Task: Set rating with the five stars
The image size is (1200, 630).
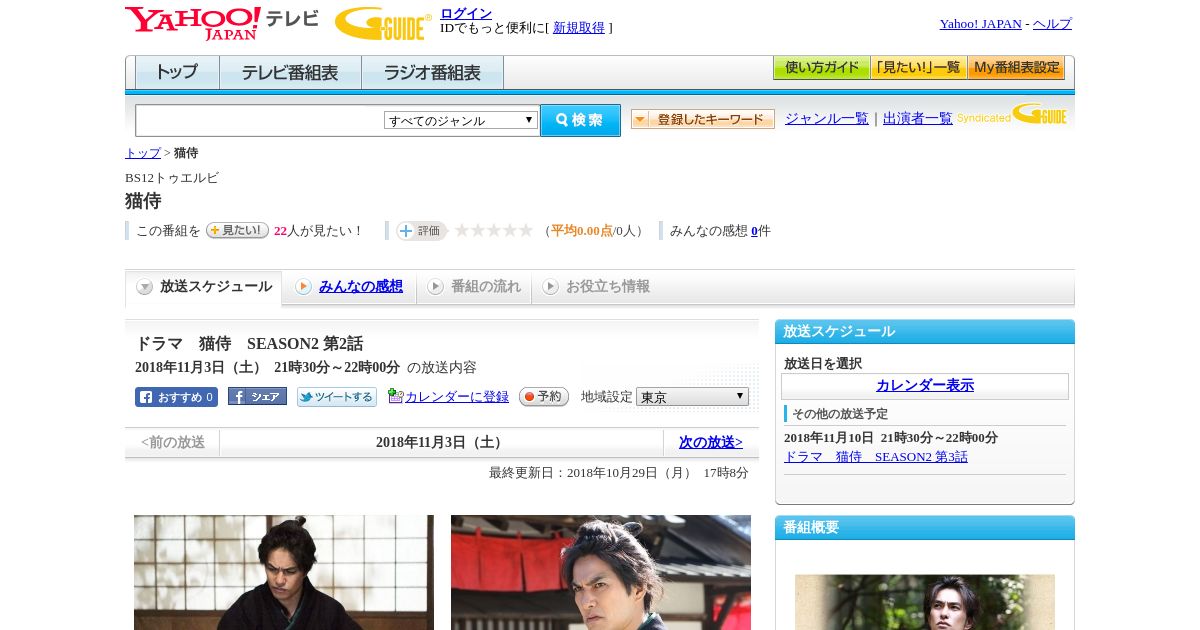Action: pos(494,230)
